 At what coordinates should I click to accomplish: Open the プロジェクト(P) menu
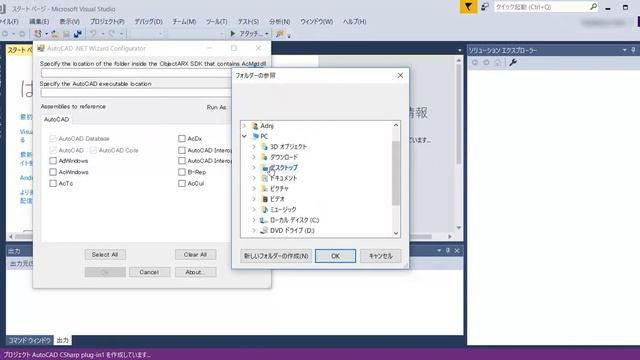(107, 21)
